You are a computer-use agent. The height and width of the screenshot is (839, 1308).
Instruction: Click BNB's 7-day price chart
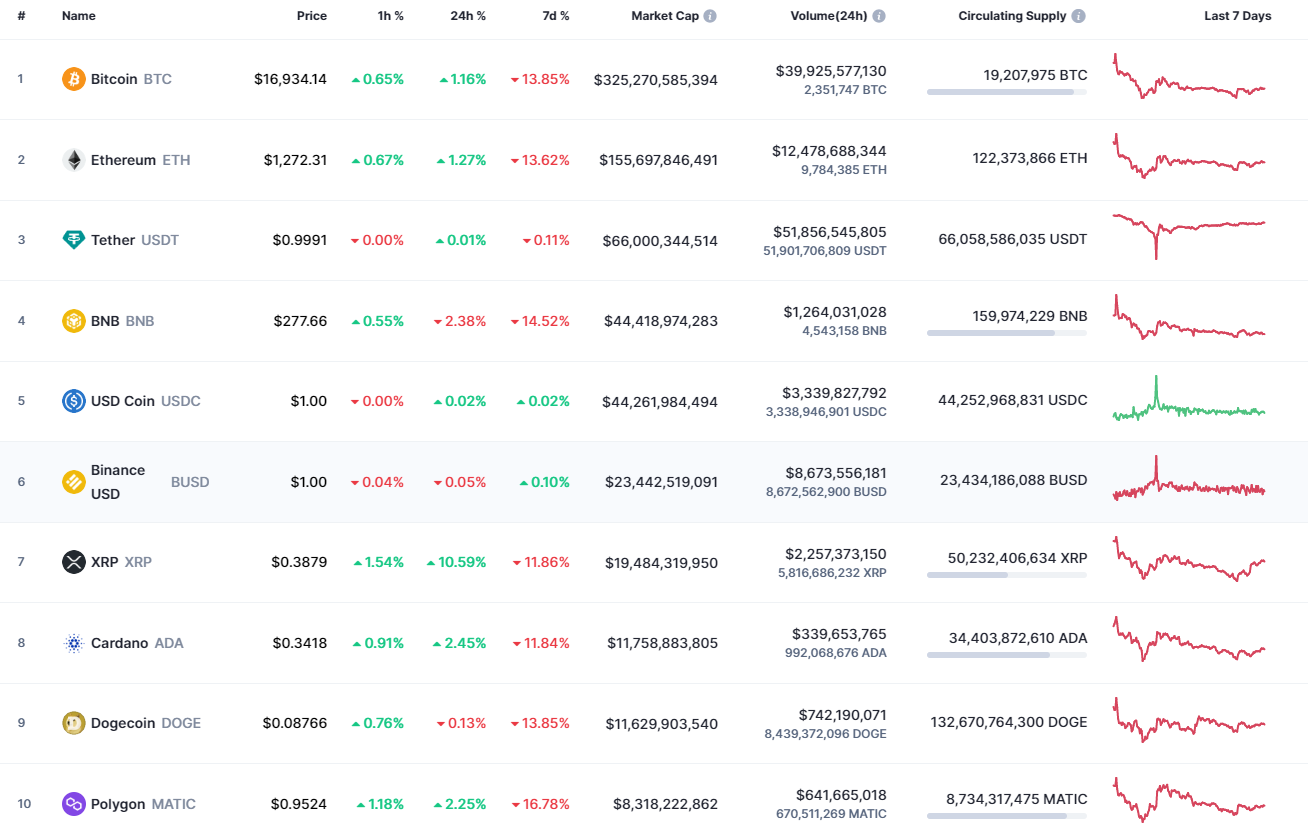tap(1189, 319)
